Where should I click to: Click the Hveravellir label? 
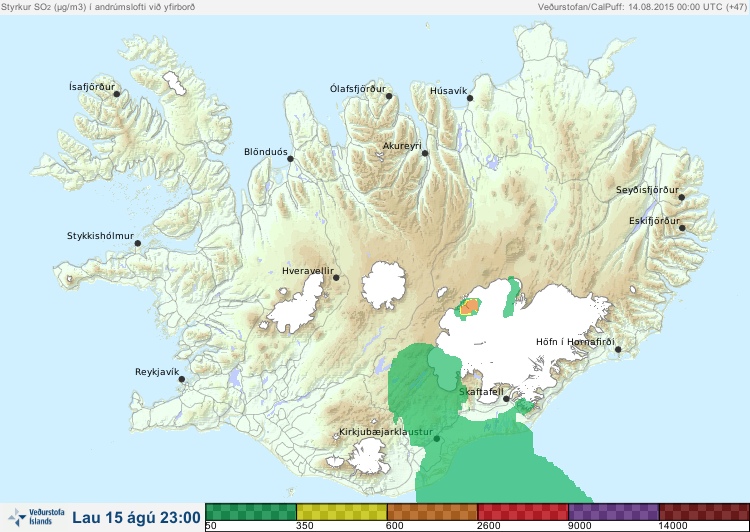click(308, 271)
